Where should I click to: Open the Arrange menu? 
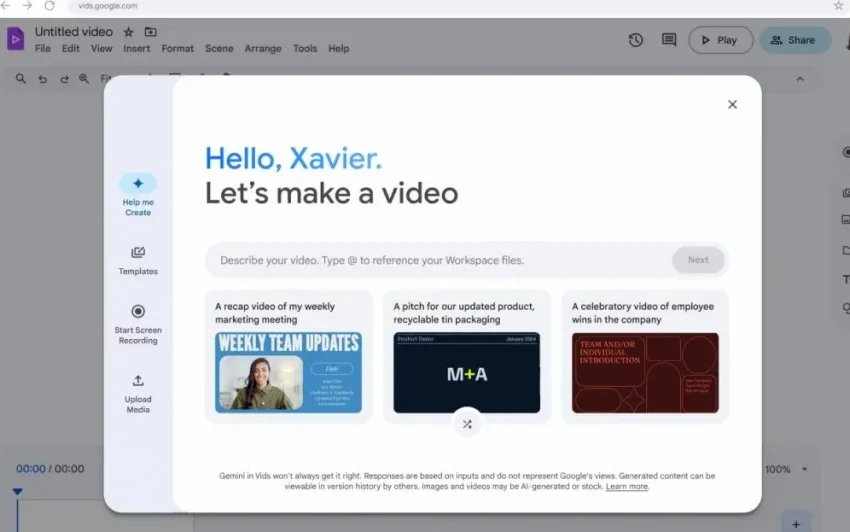pyautogui.click(x=263, y=48)
